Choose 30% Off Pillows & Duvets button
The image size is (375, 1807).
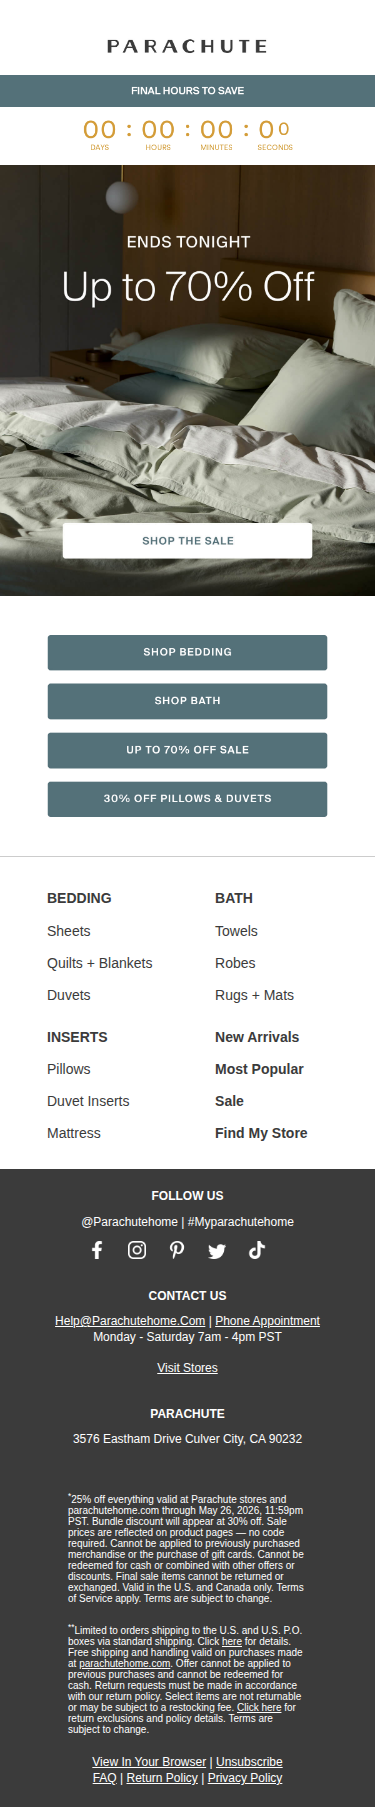(188, 799)
